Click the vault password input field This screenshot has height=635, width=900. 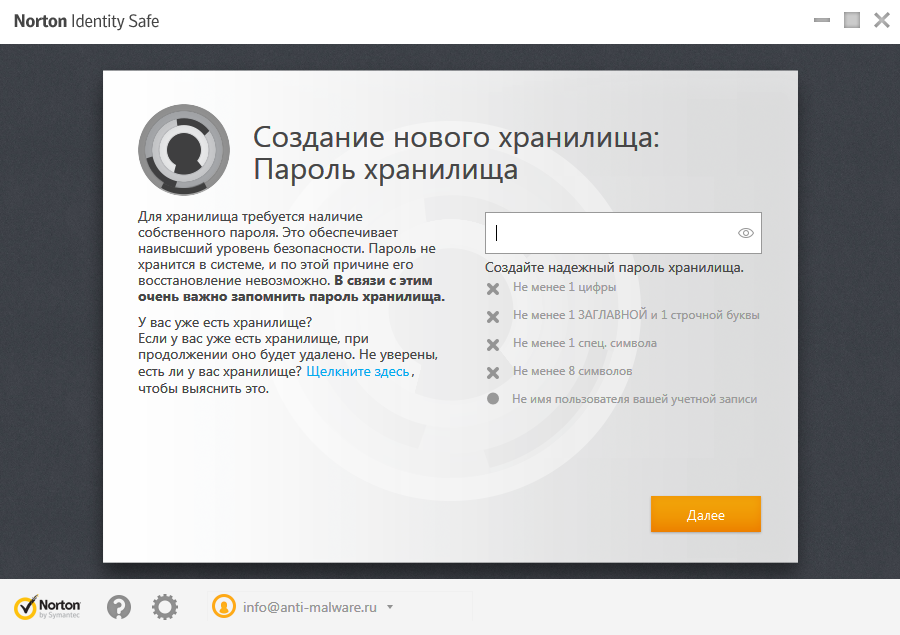(x=623, y=233)
